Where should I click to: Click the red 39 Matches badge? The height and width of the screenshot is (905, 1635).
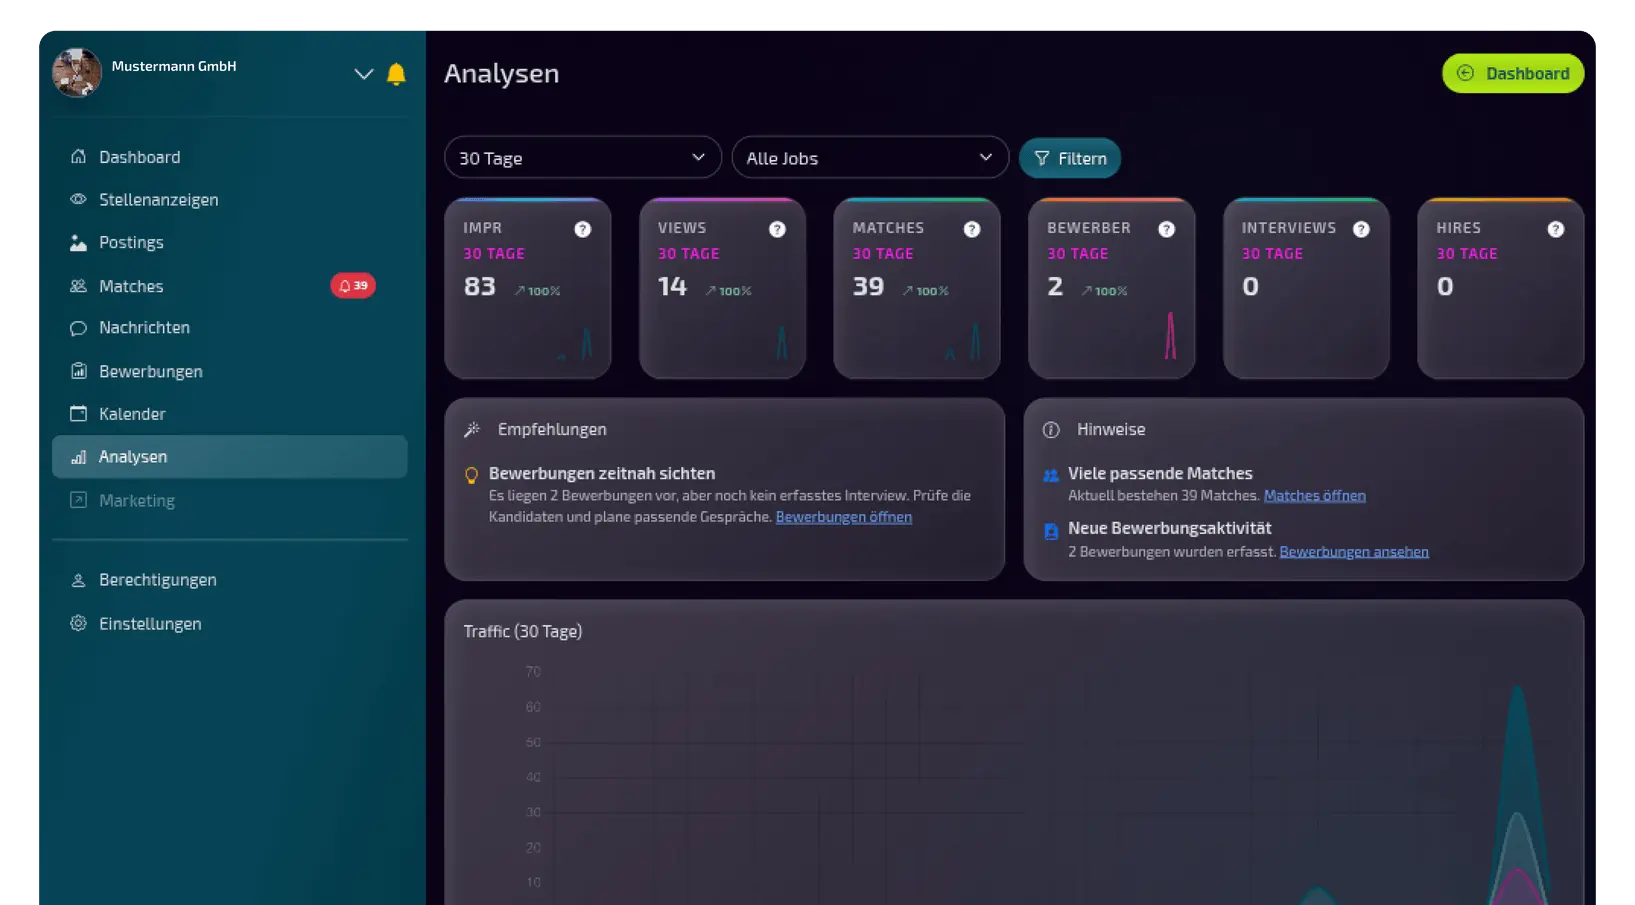tap(353, 286)
